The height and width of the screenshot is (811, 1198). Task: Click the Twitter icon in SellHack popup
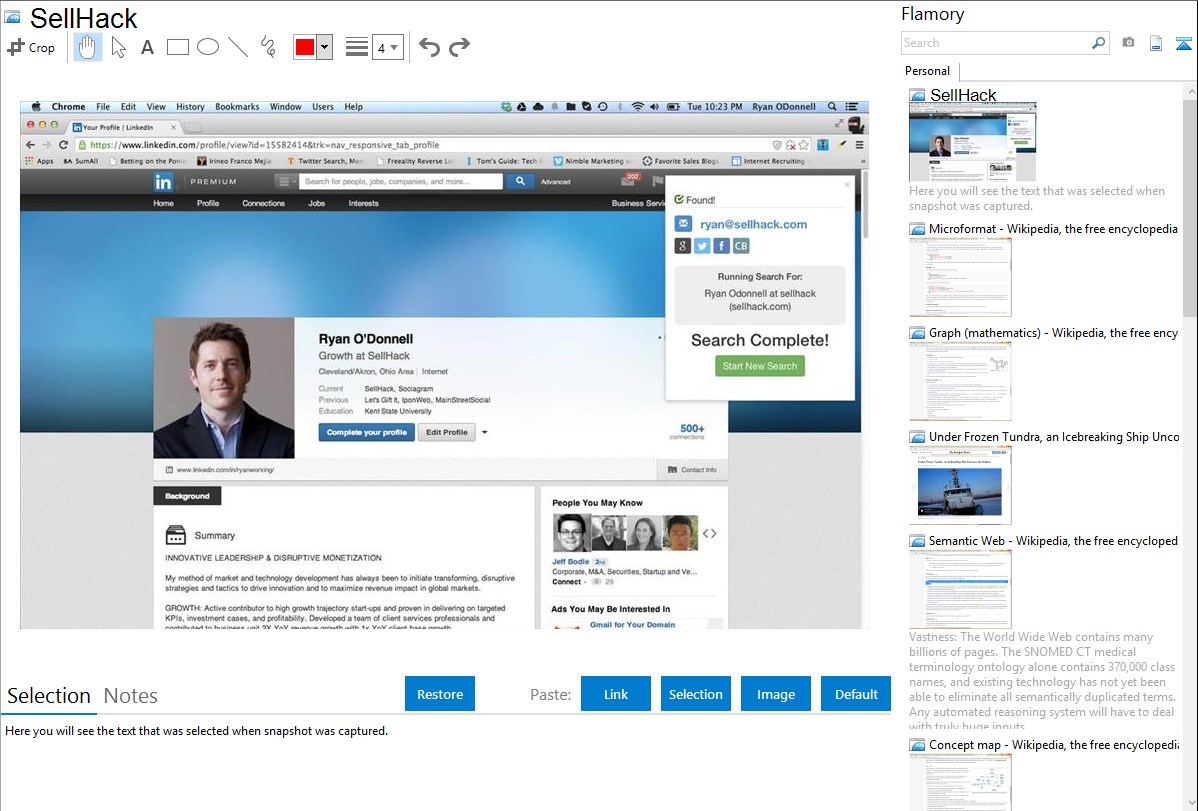pyautogui.click(x=702, y=246)
